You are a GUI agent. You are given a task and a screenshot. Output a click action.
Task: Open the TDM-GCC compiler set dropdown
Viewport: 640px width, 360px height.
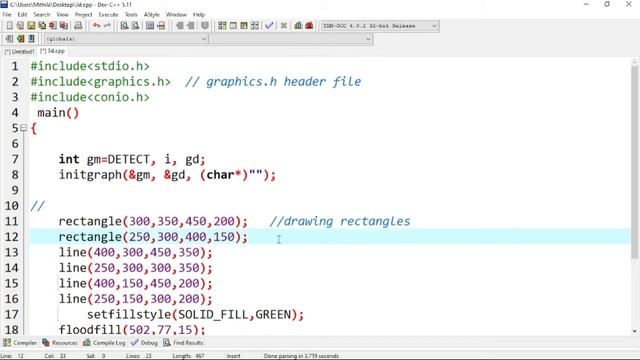(x=434, y=26)
